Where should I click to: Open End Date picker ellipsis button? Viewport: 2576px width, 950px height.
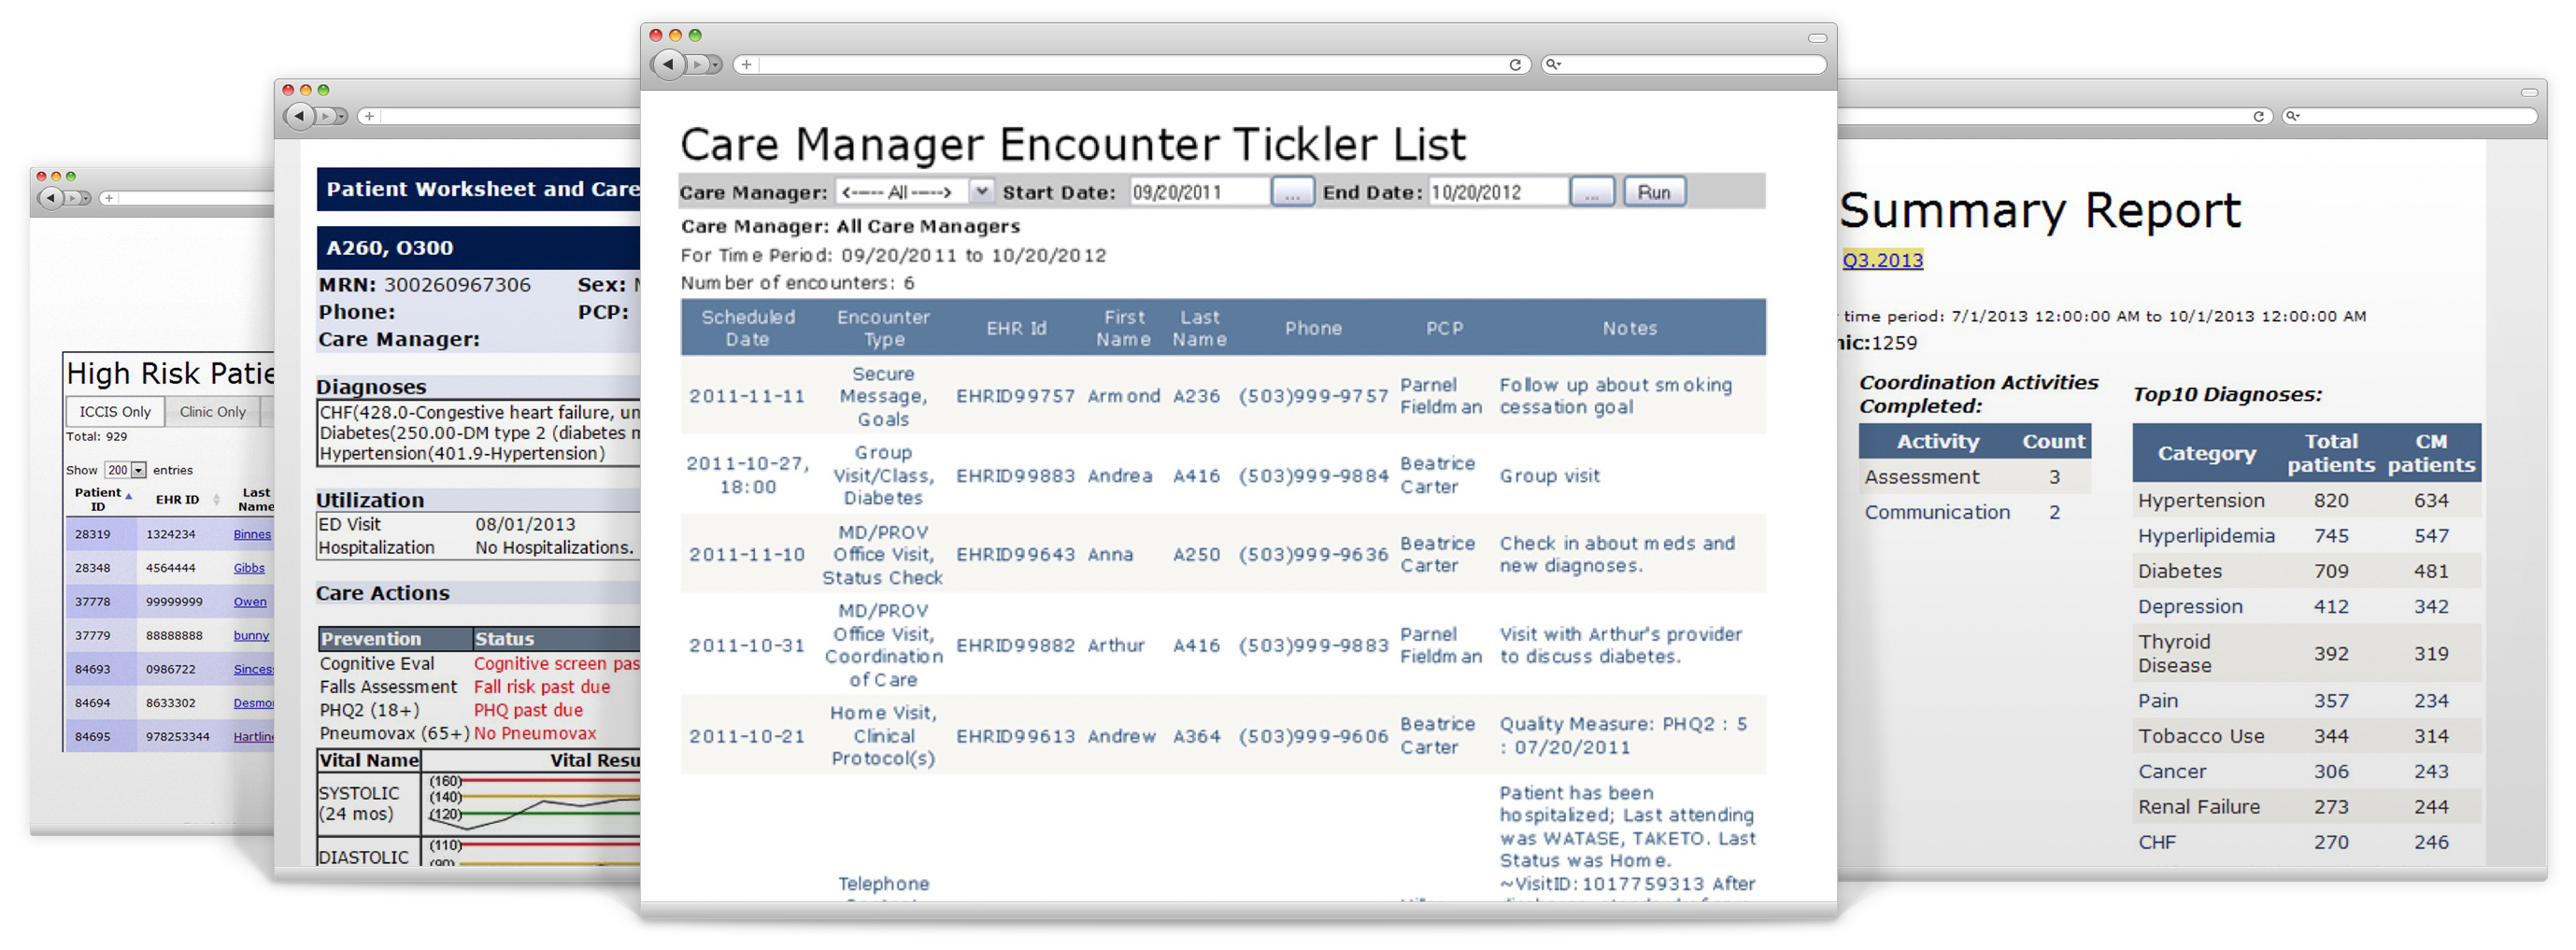pyautogui.click(x=1591, y=191)
